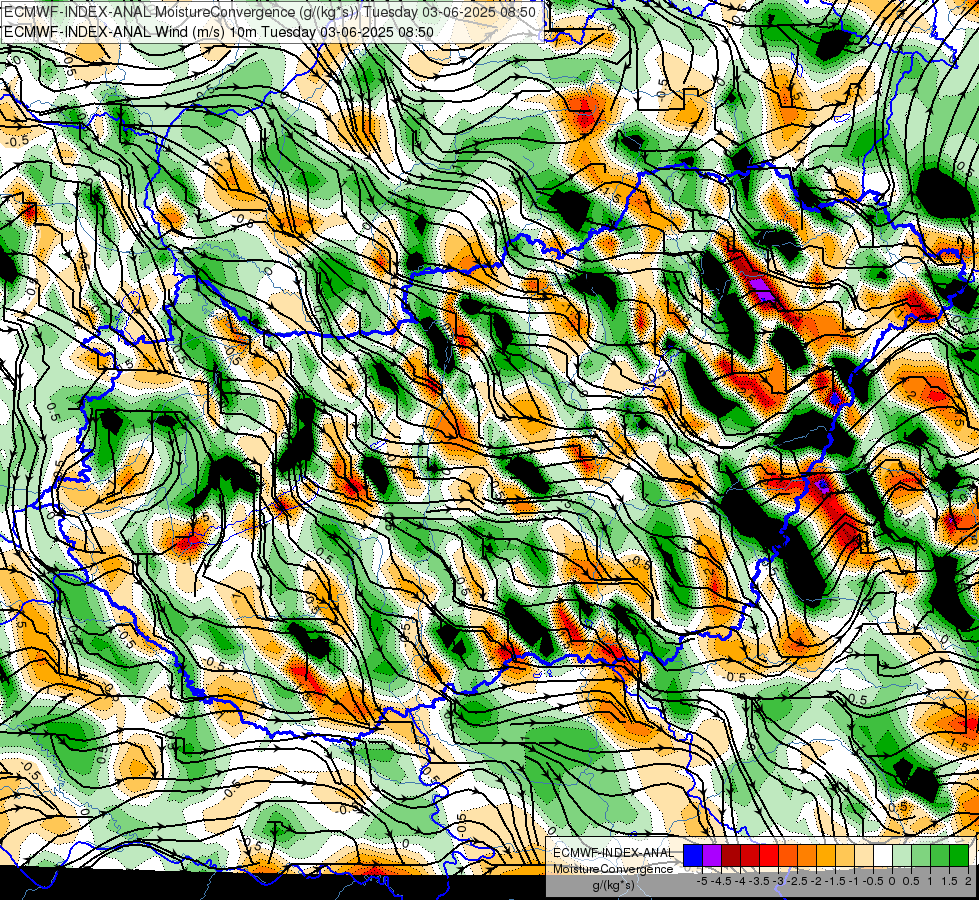Click the -0.5 tick label in legend
This screenshot has width=979, height=900.
(873, 881)
